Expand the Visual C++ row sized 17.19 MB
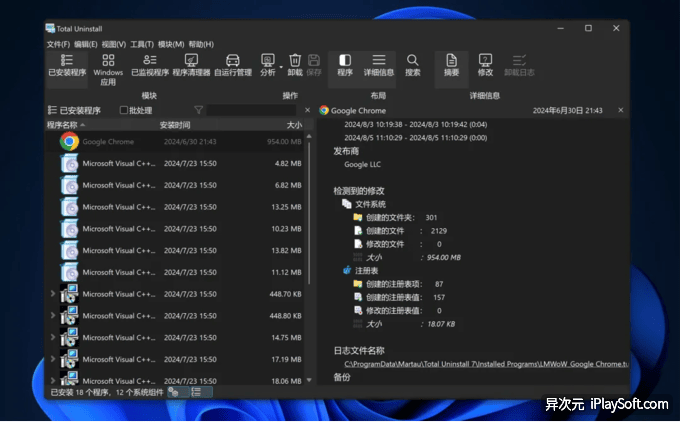 (x=52, y=359)
